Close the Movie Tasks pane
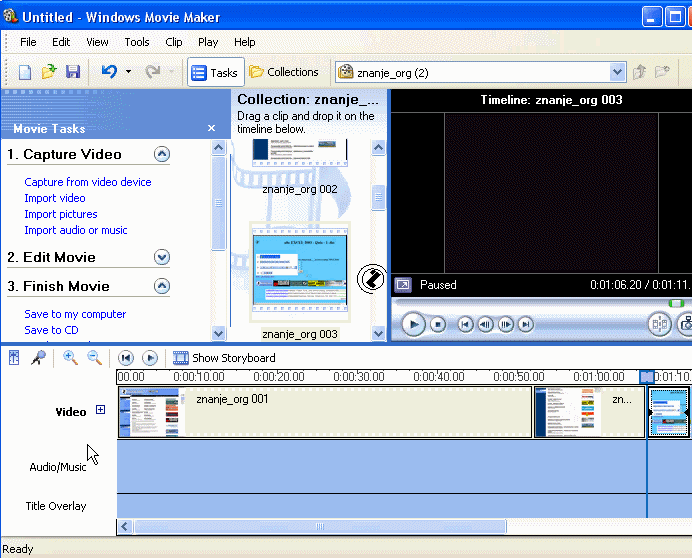The width and height of the screenshot is (692, 558). (x=211, y=128)
